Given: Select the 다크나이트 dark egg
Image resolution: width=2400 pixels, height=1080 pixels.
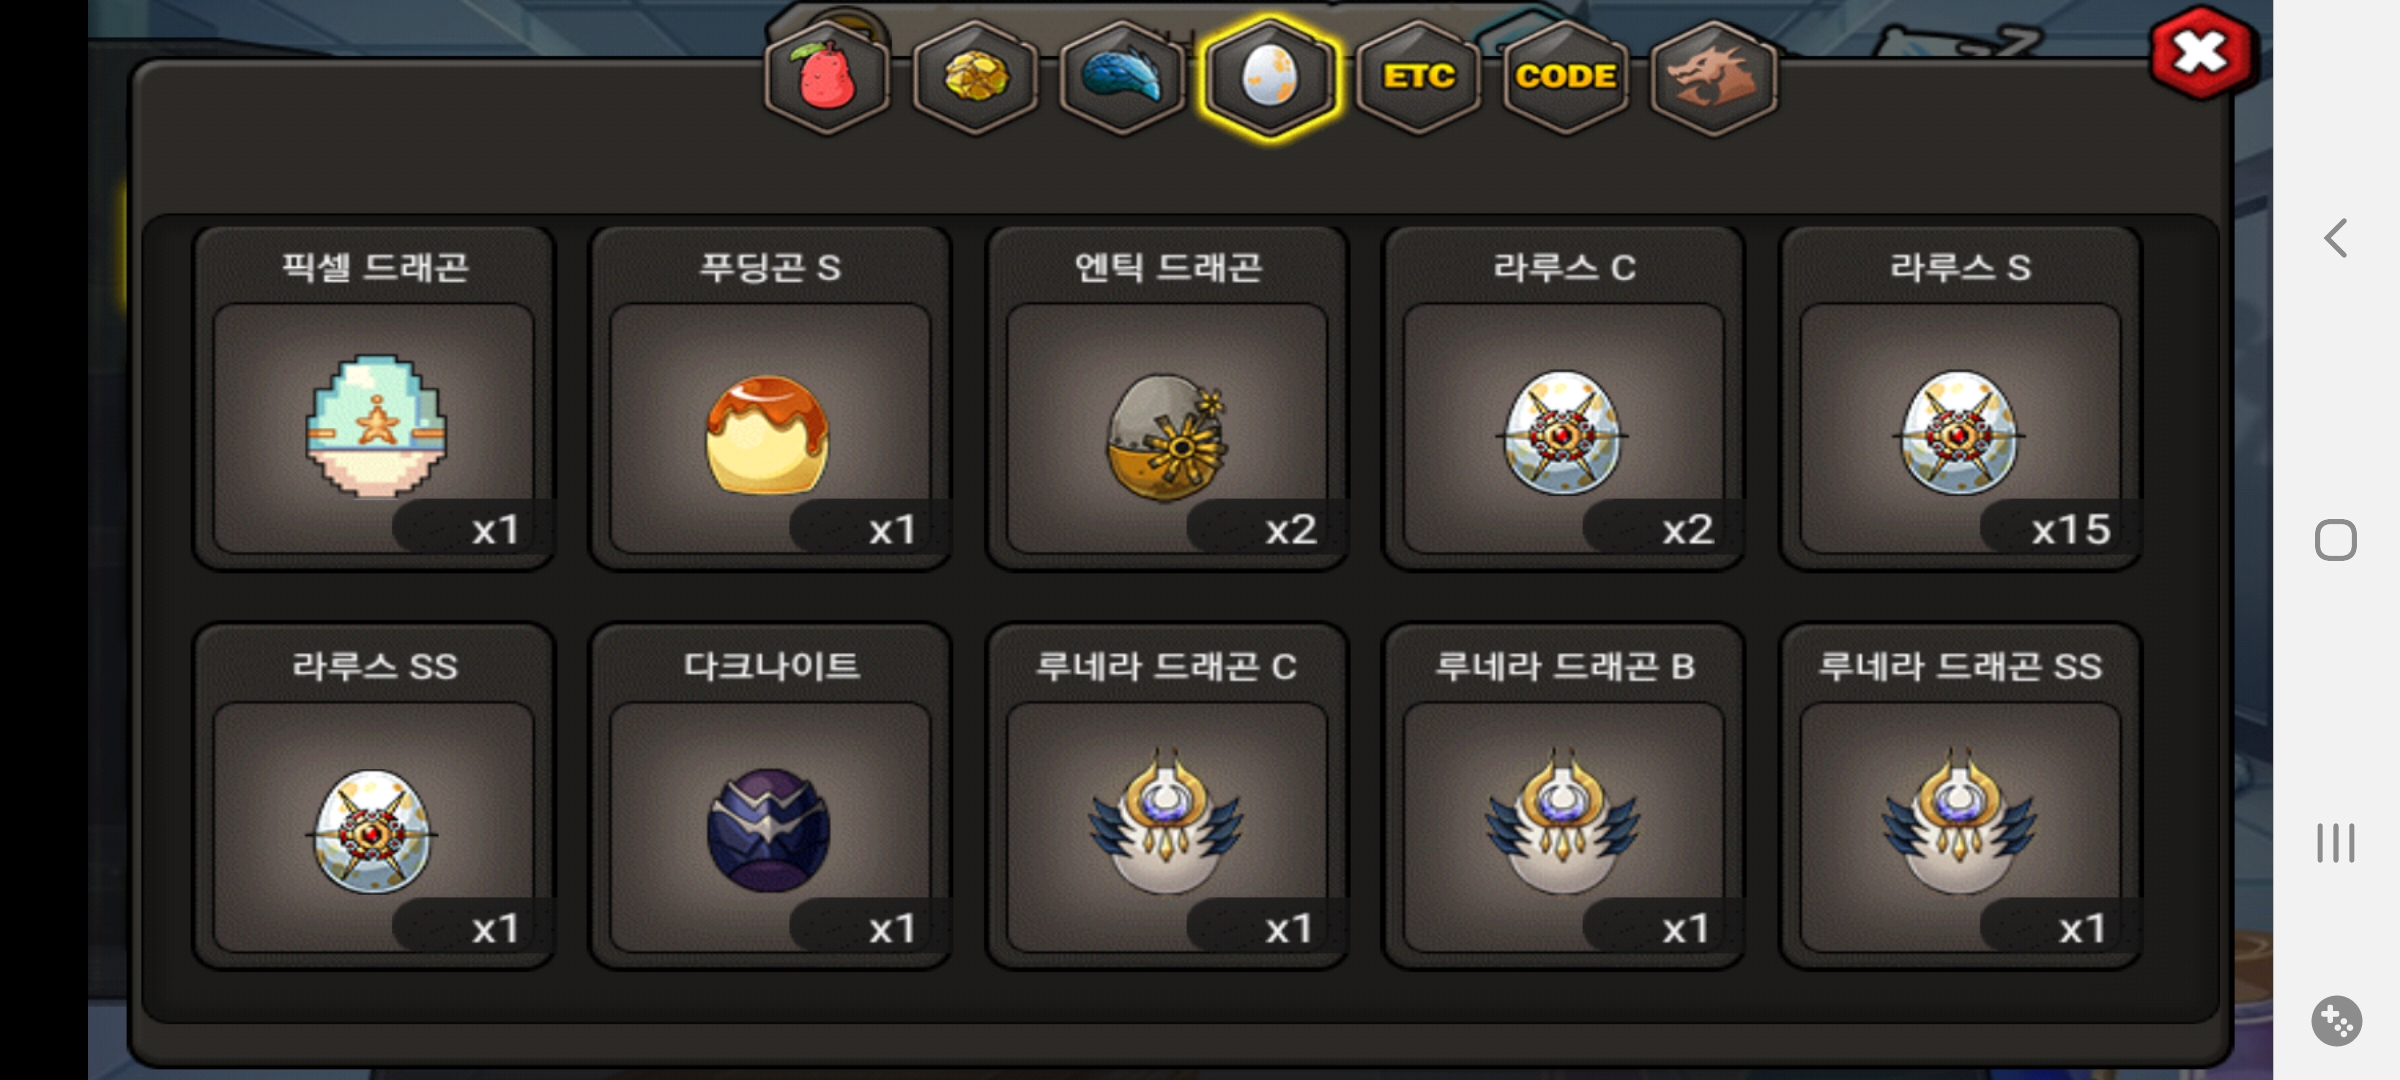Looking at the screenshot, I should tap(770, 796).
